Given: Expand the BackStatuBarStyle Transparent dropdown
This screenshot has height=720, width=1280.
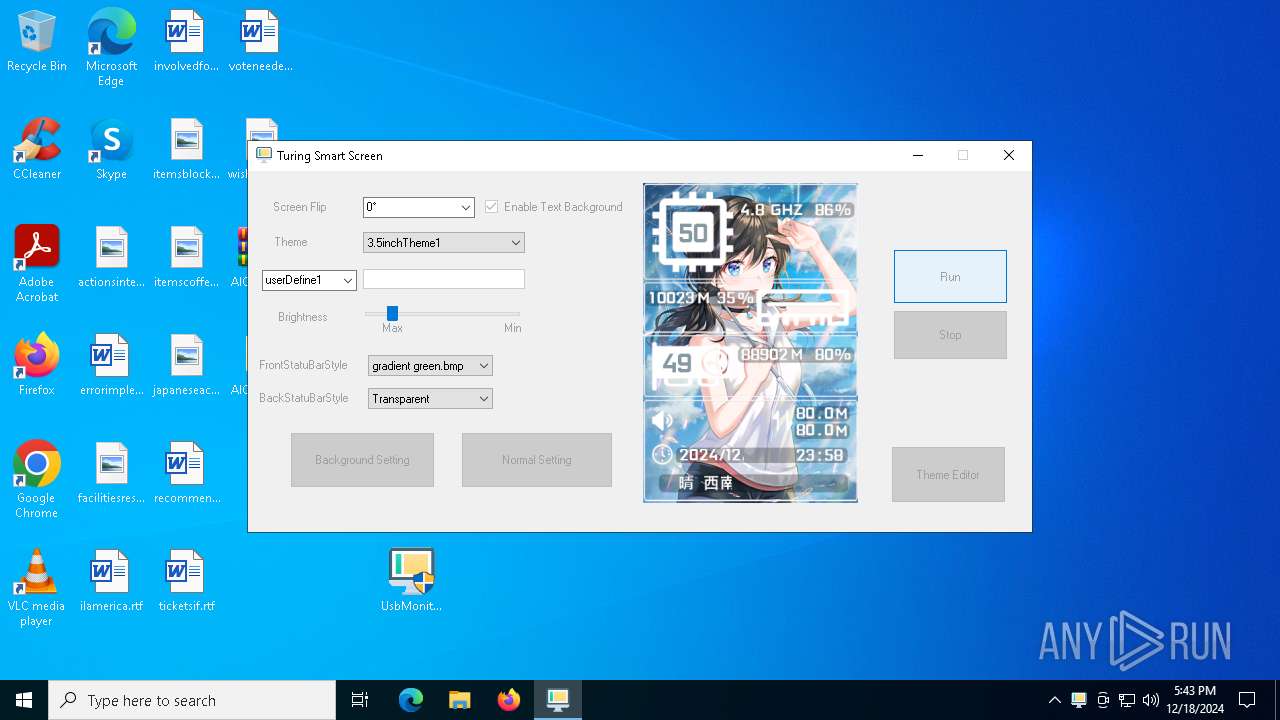Looking at the screenshot, I should pos(430,399).
